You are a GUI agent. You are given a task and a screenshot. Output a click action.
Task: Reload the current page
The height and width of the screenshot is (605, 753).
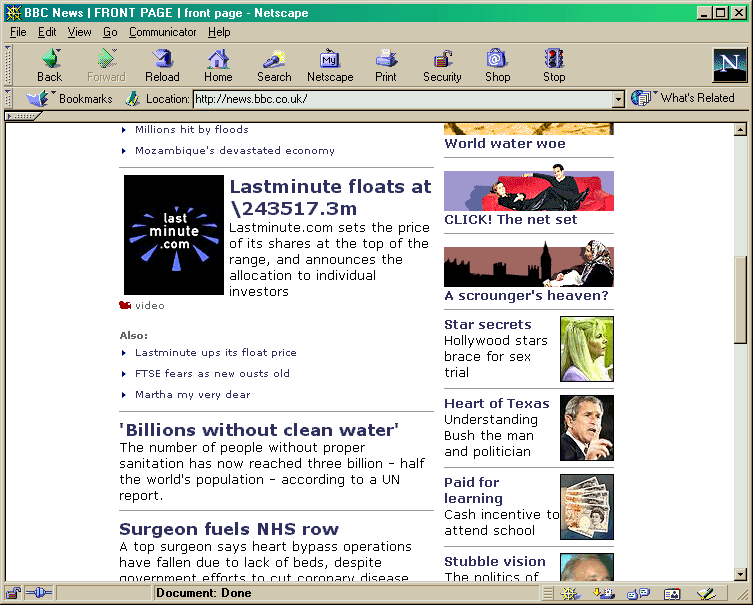point(162,66)
